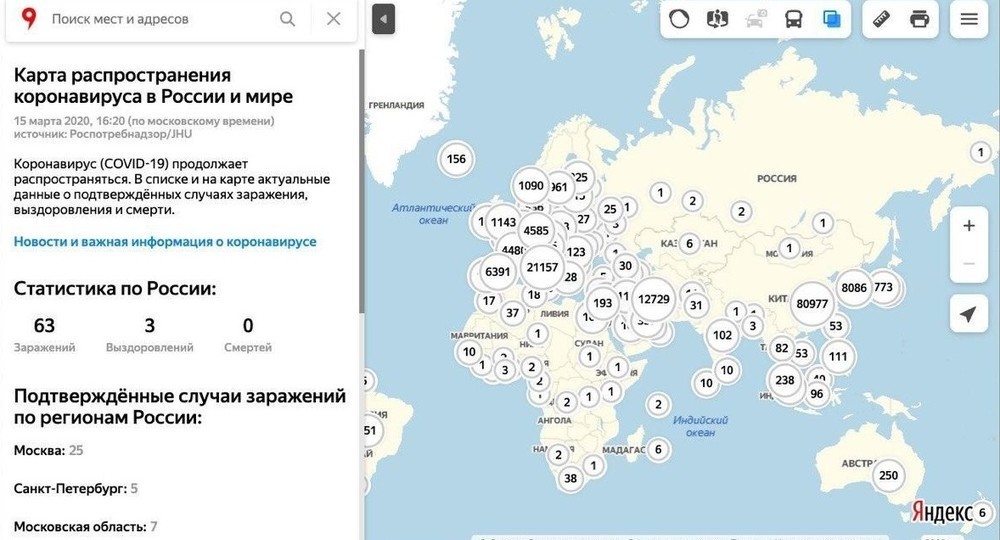Open the 1143 cluster over the UK

pos(503,222)
